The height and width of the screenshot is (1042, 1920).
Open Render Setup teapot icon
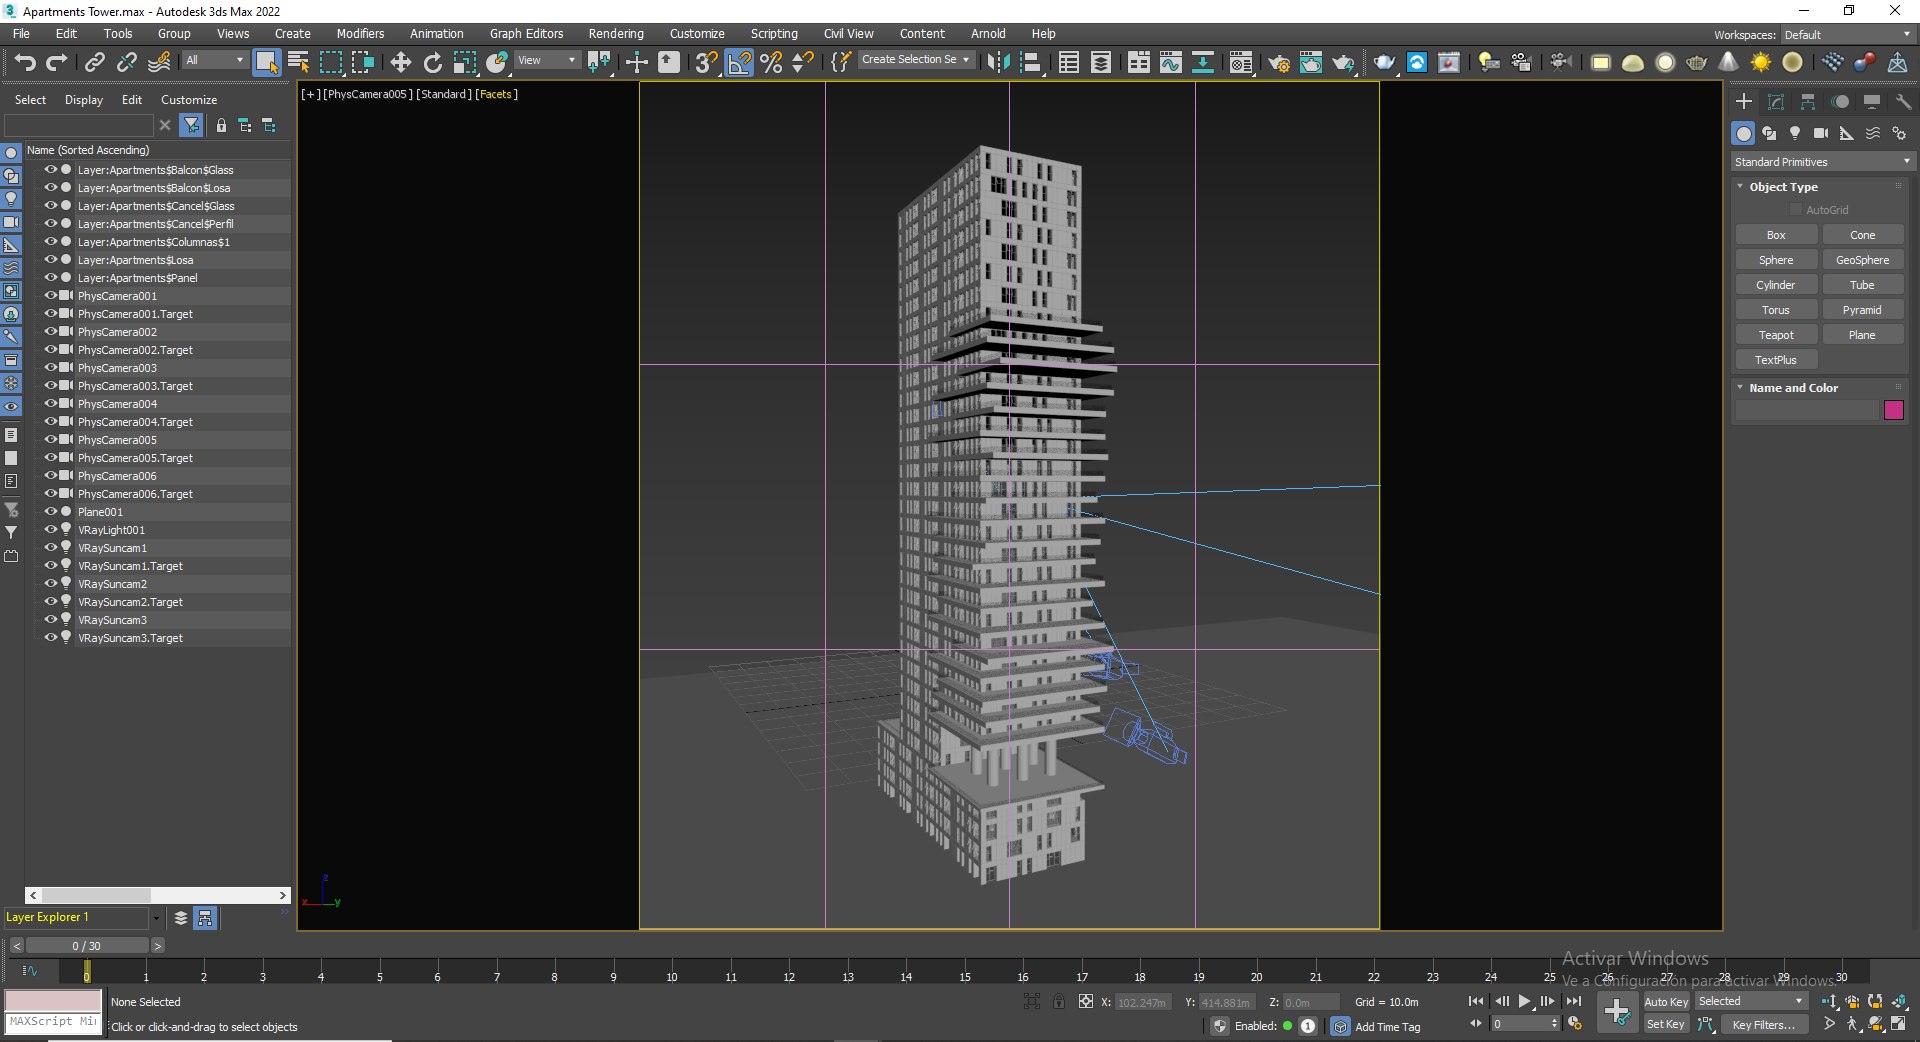(1278, 62)
